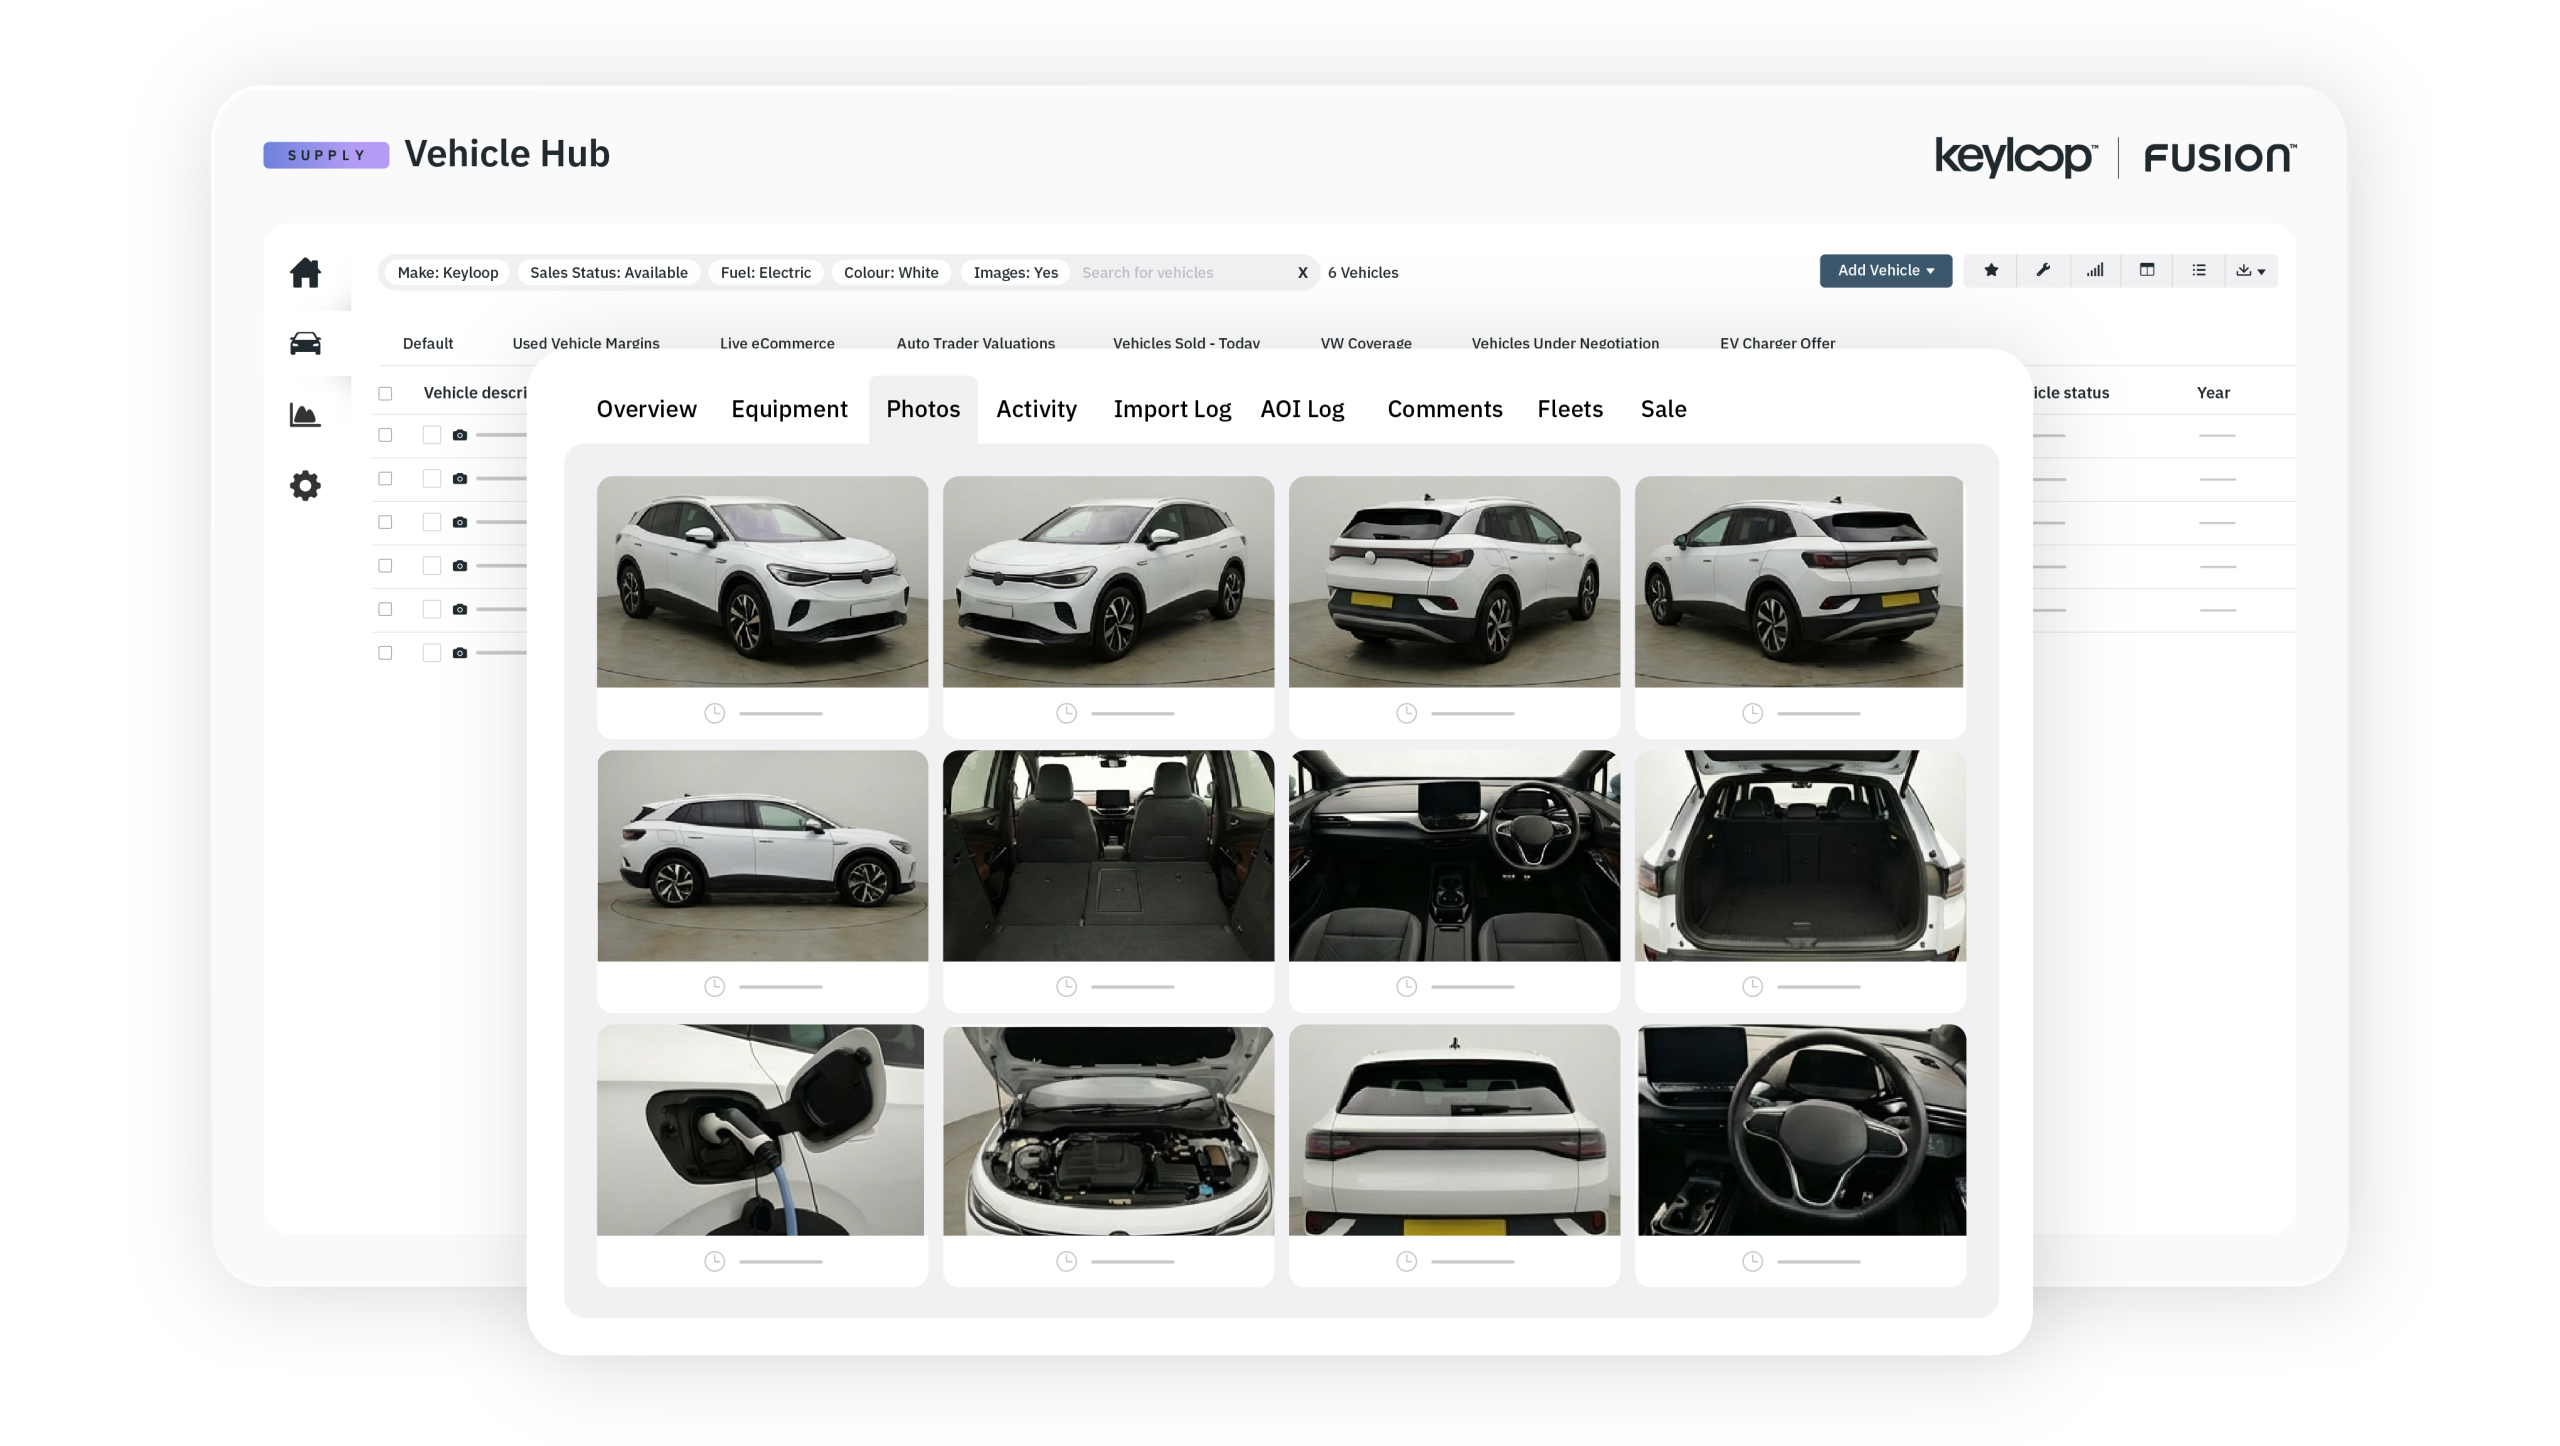Toggle the select-all checkbox in table header
This screenshot has height=1446, width=2560.
point(385,393)
